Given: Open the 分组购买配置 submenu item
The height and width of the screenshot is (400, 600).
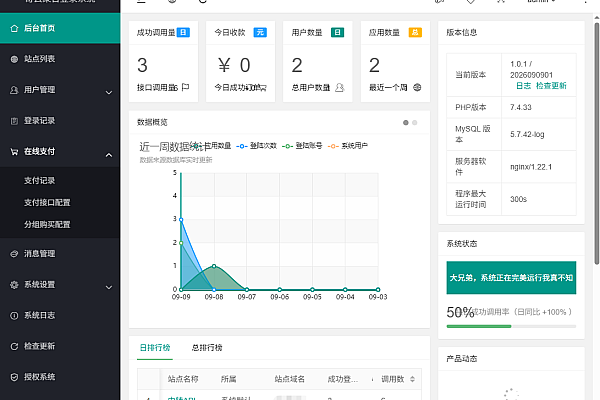Looking at the screenshot, I should coord(47,224).
